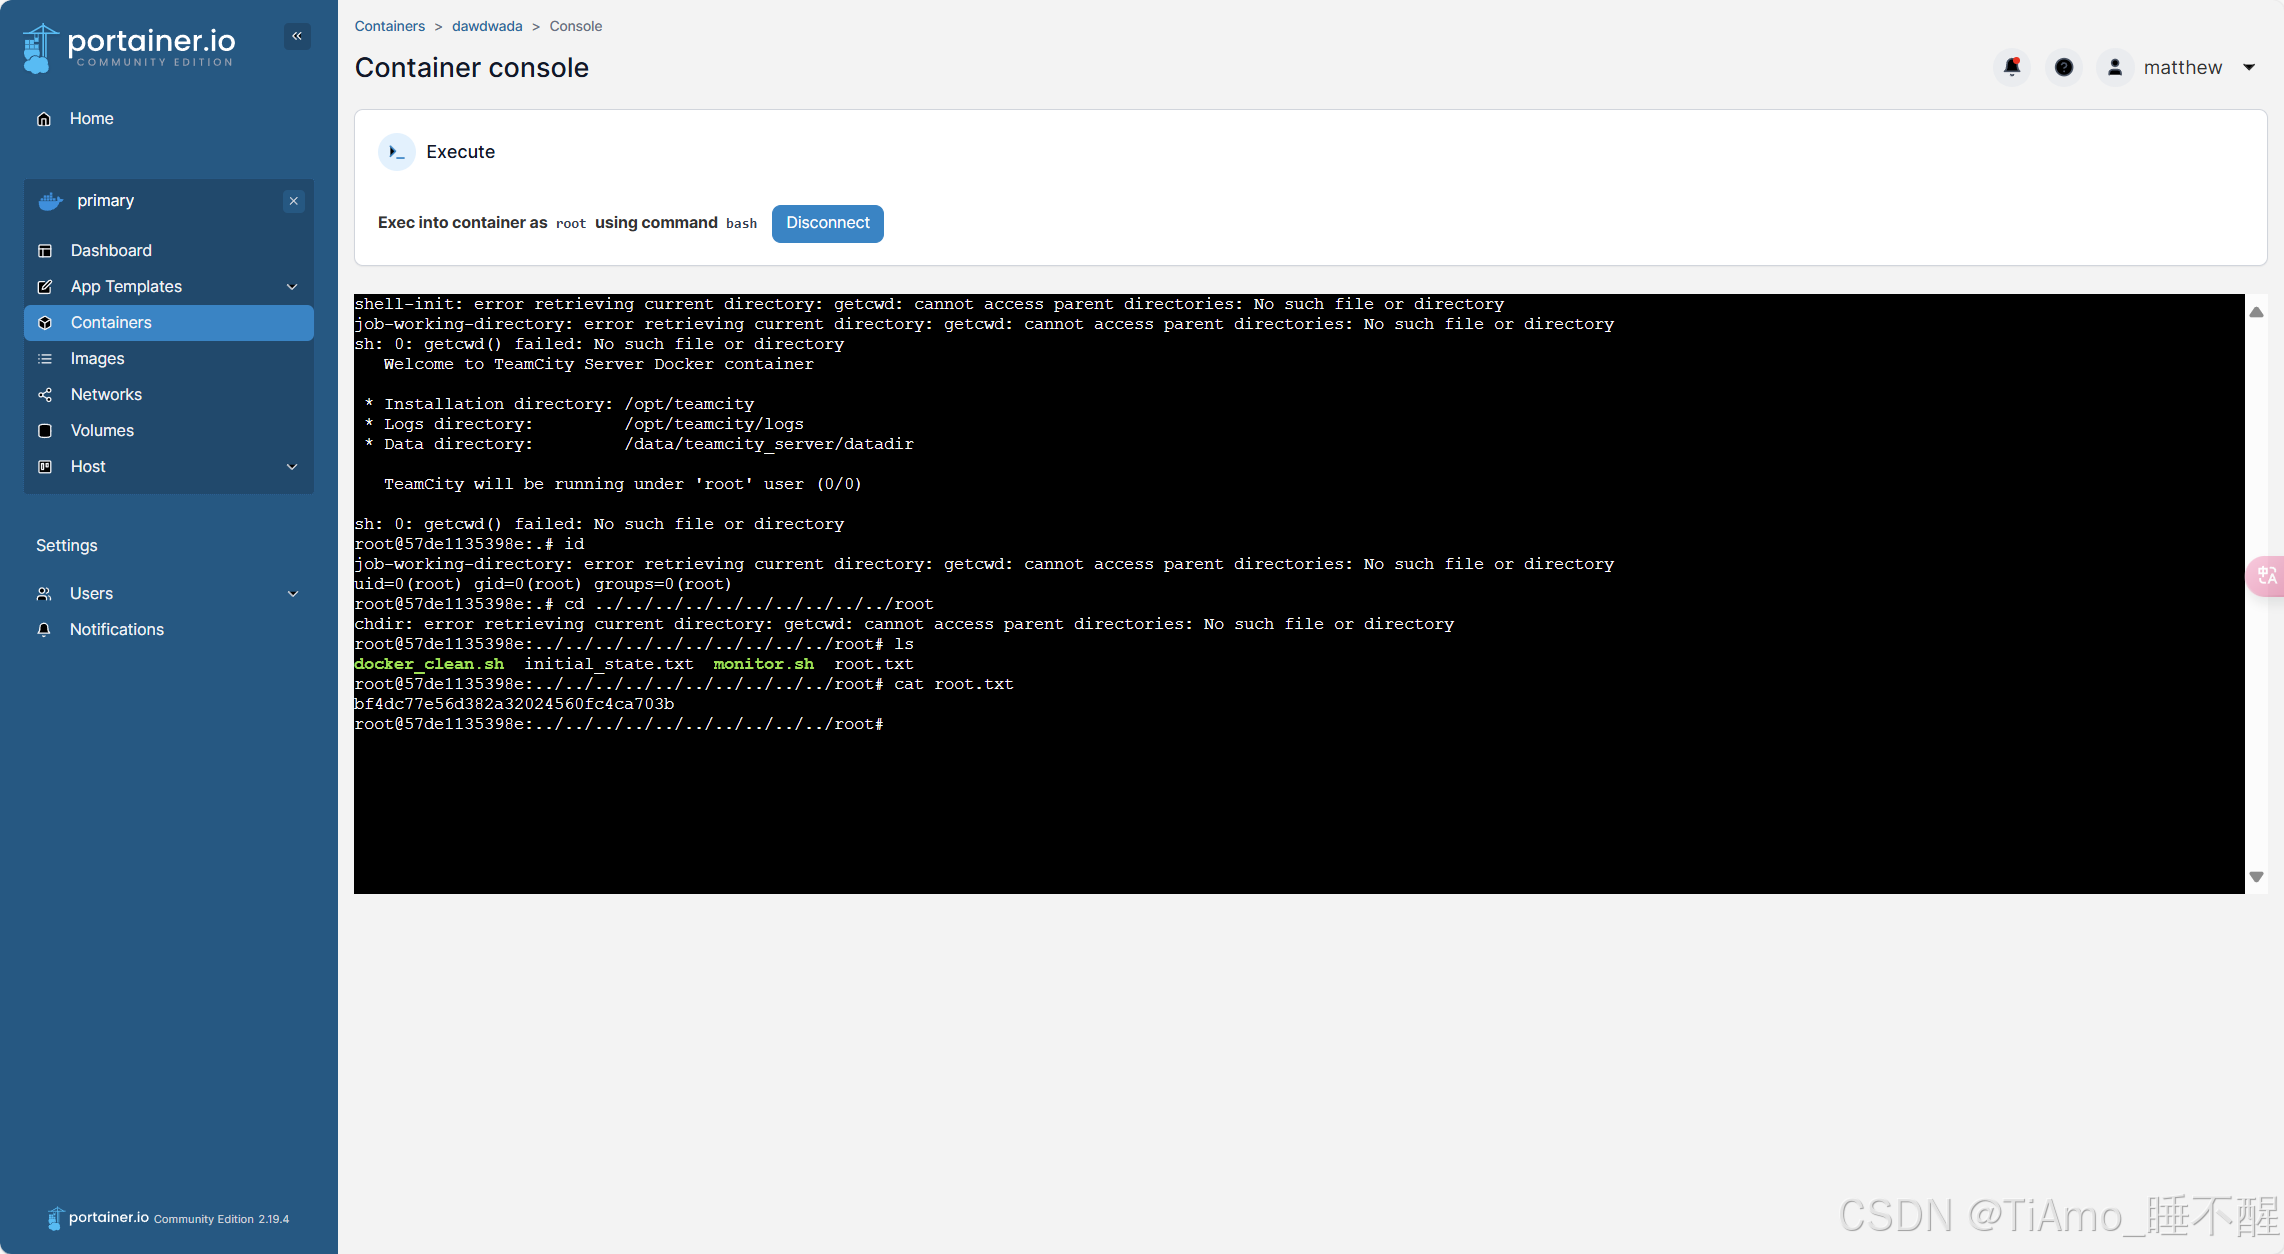2284x1254 pixels.
Task: Click the uid=0(root) output line
Action: pyautogui.click(x=543, y=584)
